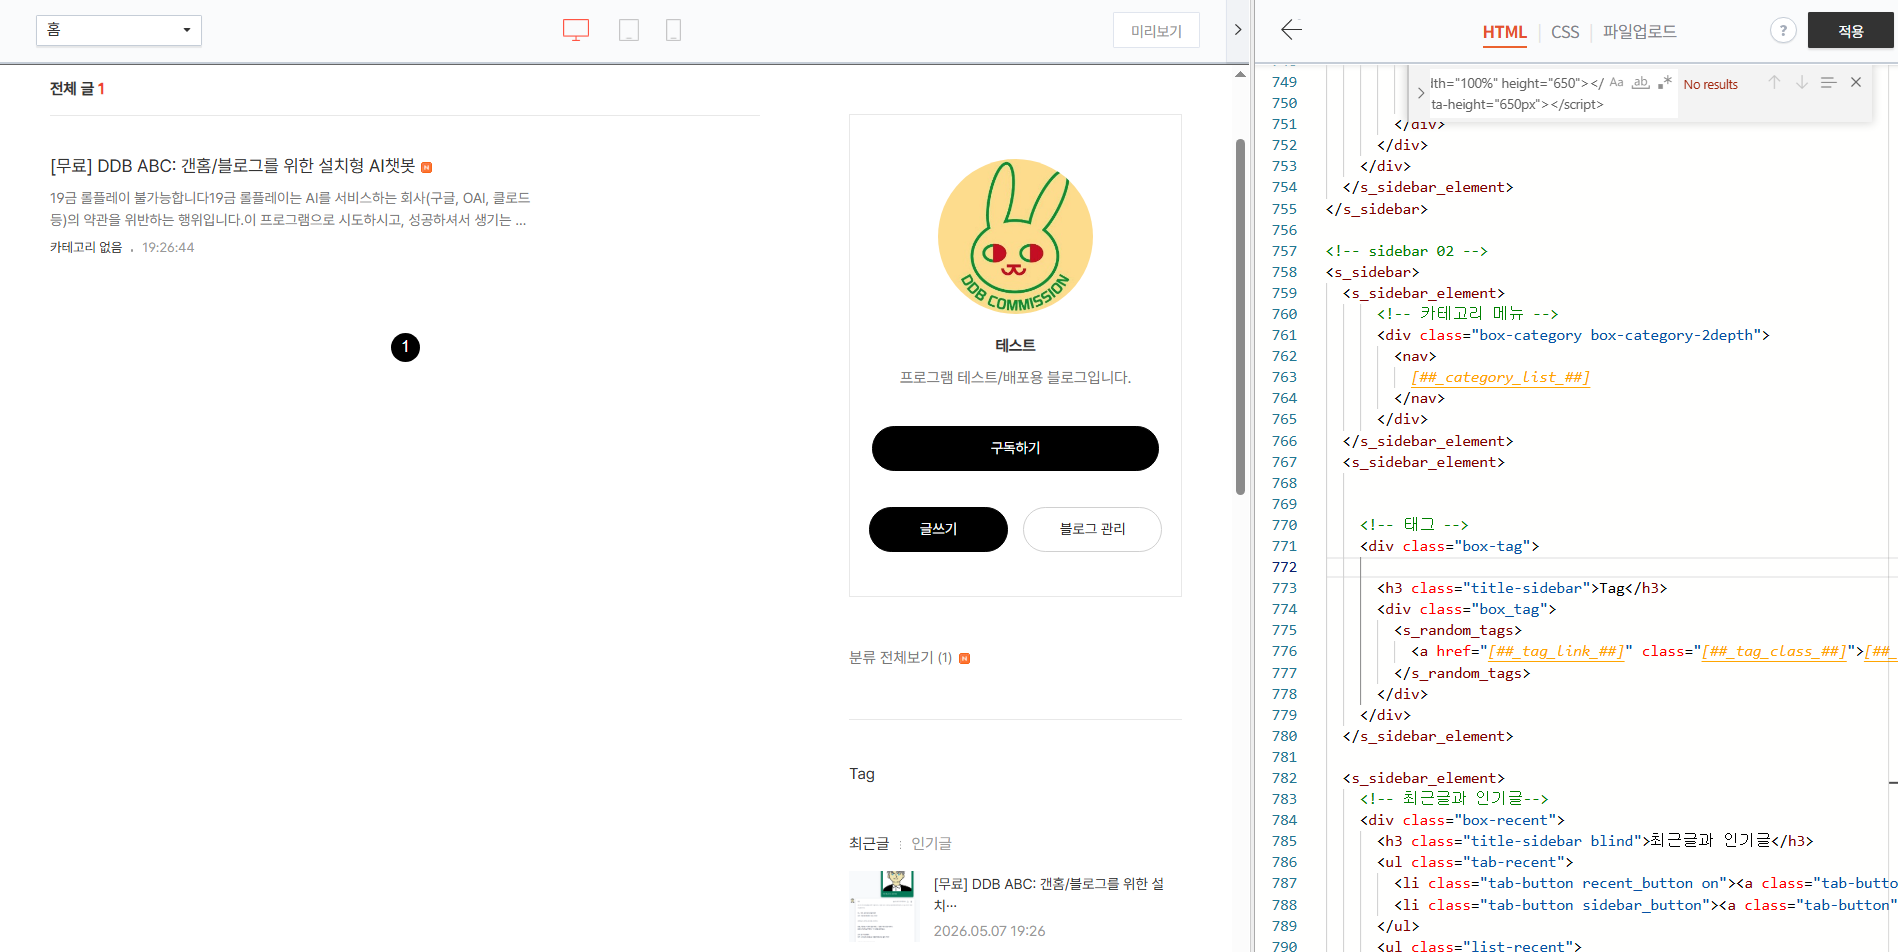The width and height of the screenshot is (1898, 952).
Task: Click the 블로그 관리 button
Action: 1092,529
